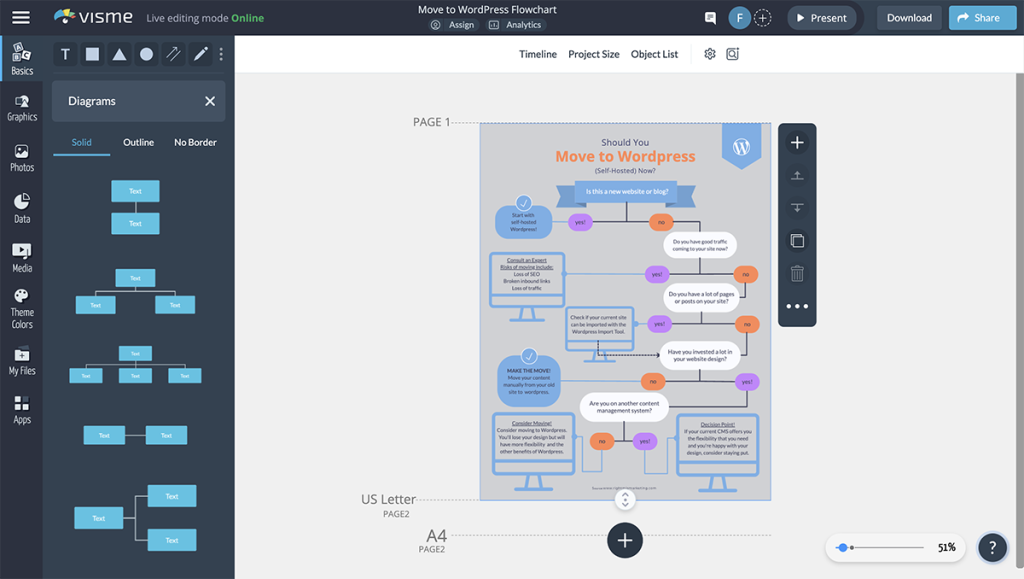The width and height of the screenshot is (1024, 579).
Task: Open the Theme Colors panel
Action: click(x=22, y=308)
